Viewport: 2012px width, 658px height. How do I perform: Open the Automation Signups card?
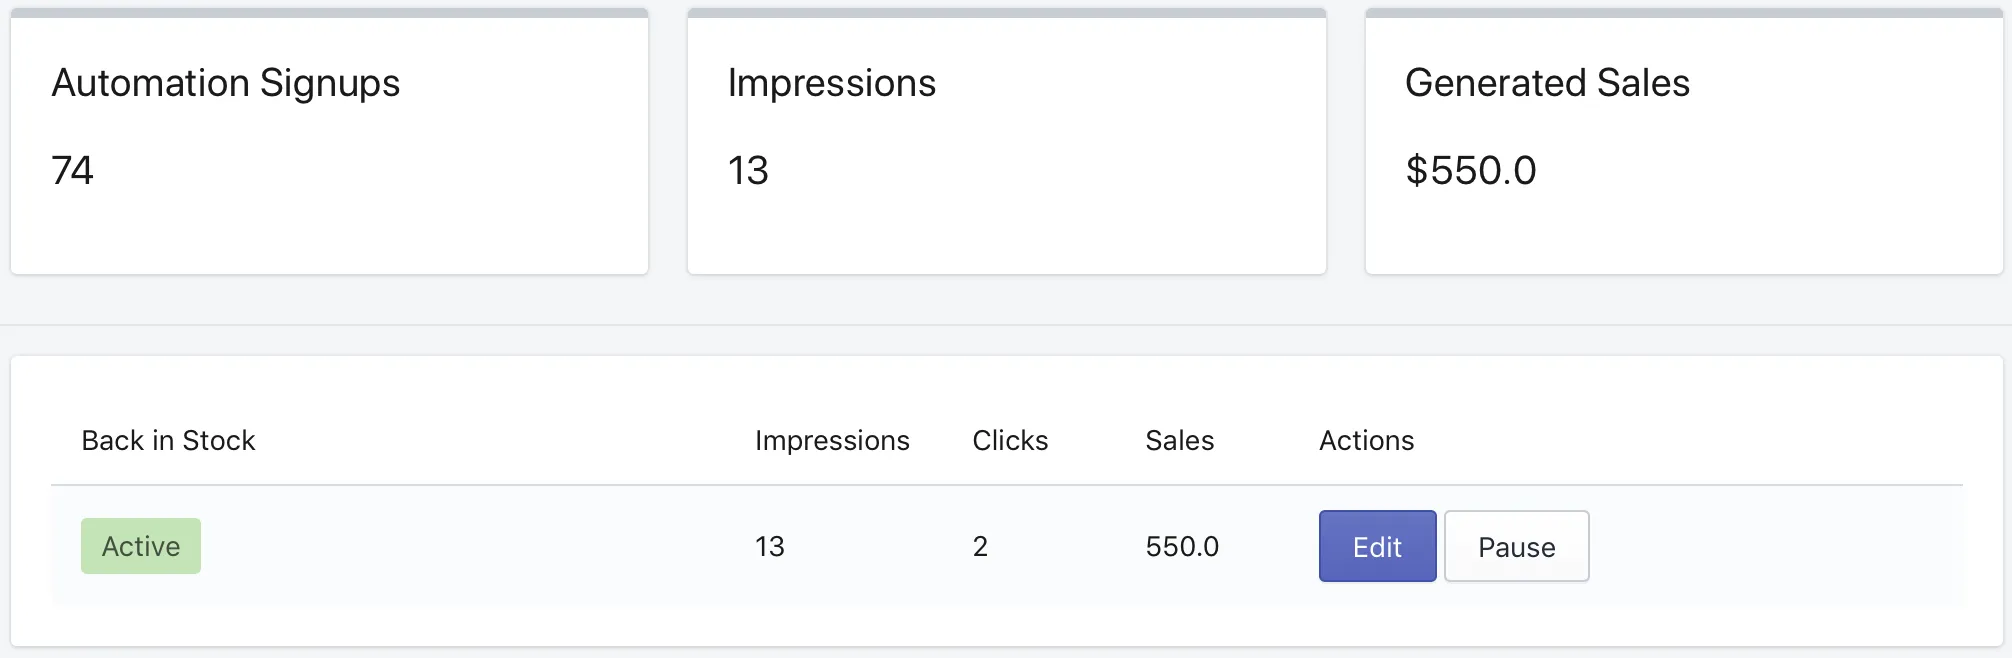329,142
